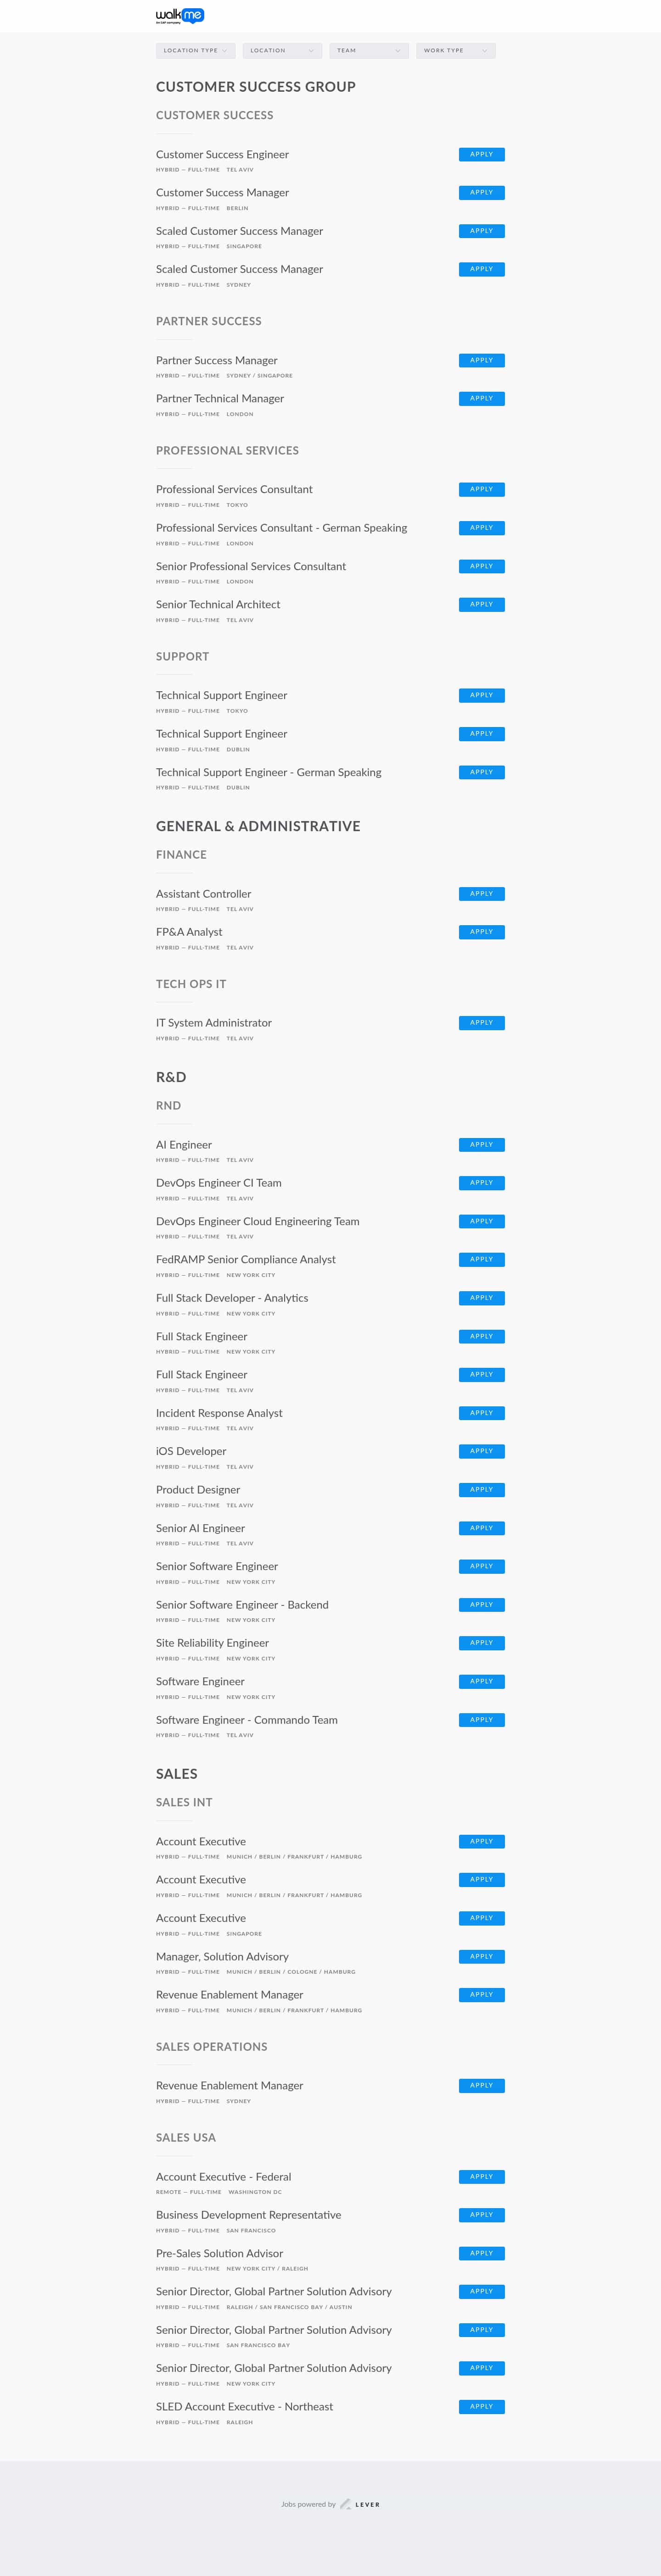Open the Team filter dropdown
This screenshot has width=661, height=2576.
[368, 50]
